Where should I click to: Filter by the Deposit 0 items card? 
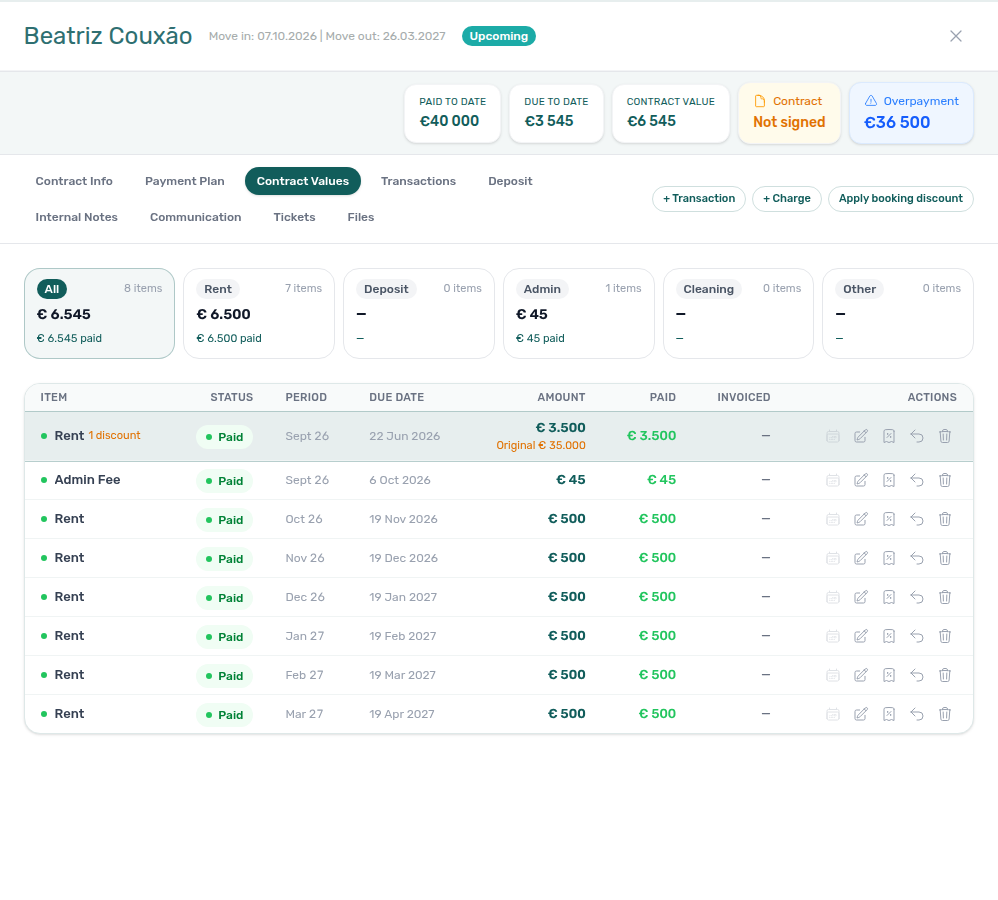tap(419, 313)
